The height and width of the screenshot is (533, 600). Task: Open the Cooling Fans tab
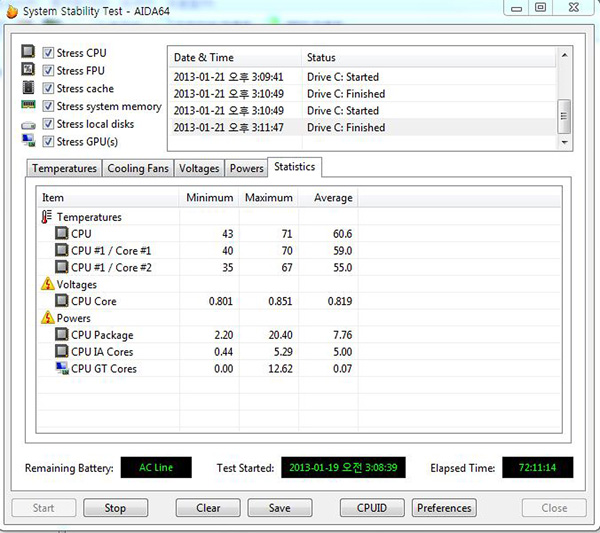pyautogui.click(x=138, y=168)
